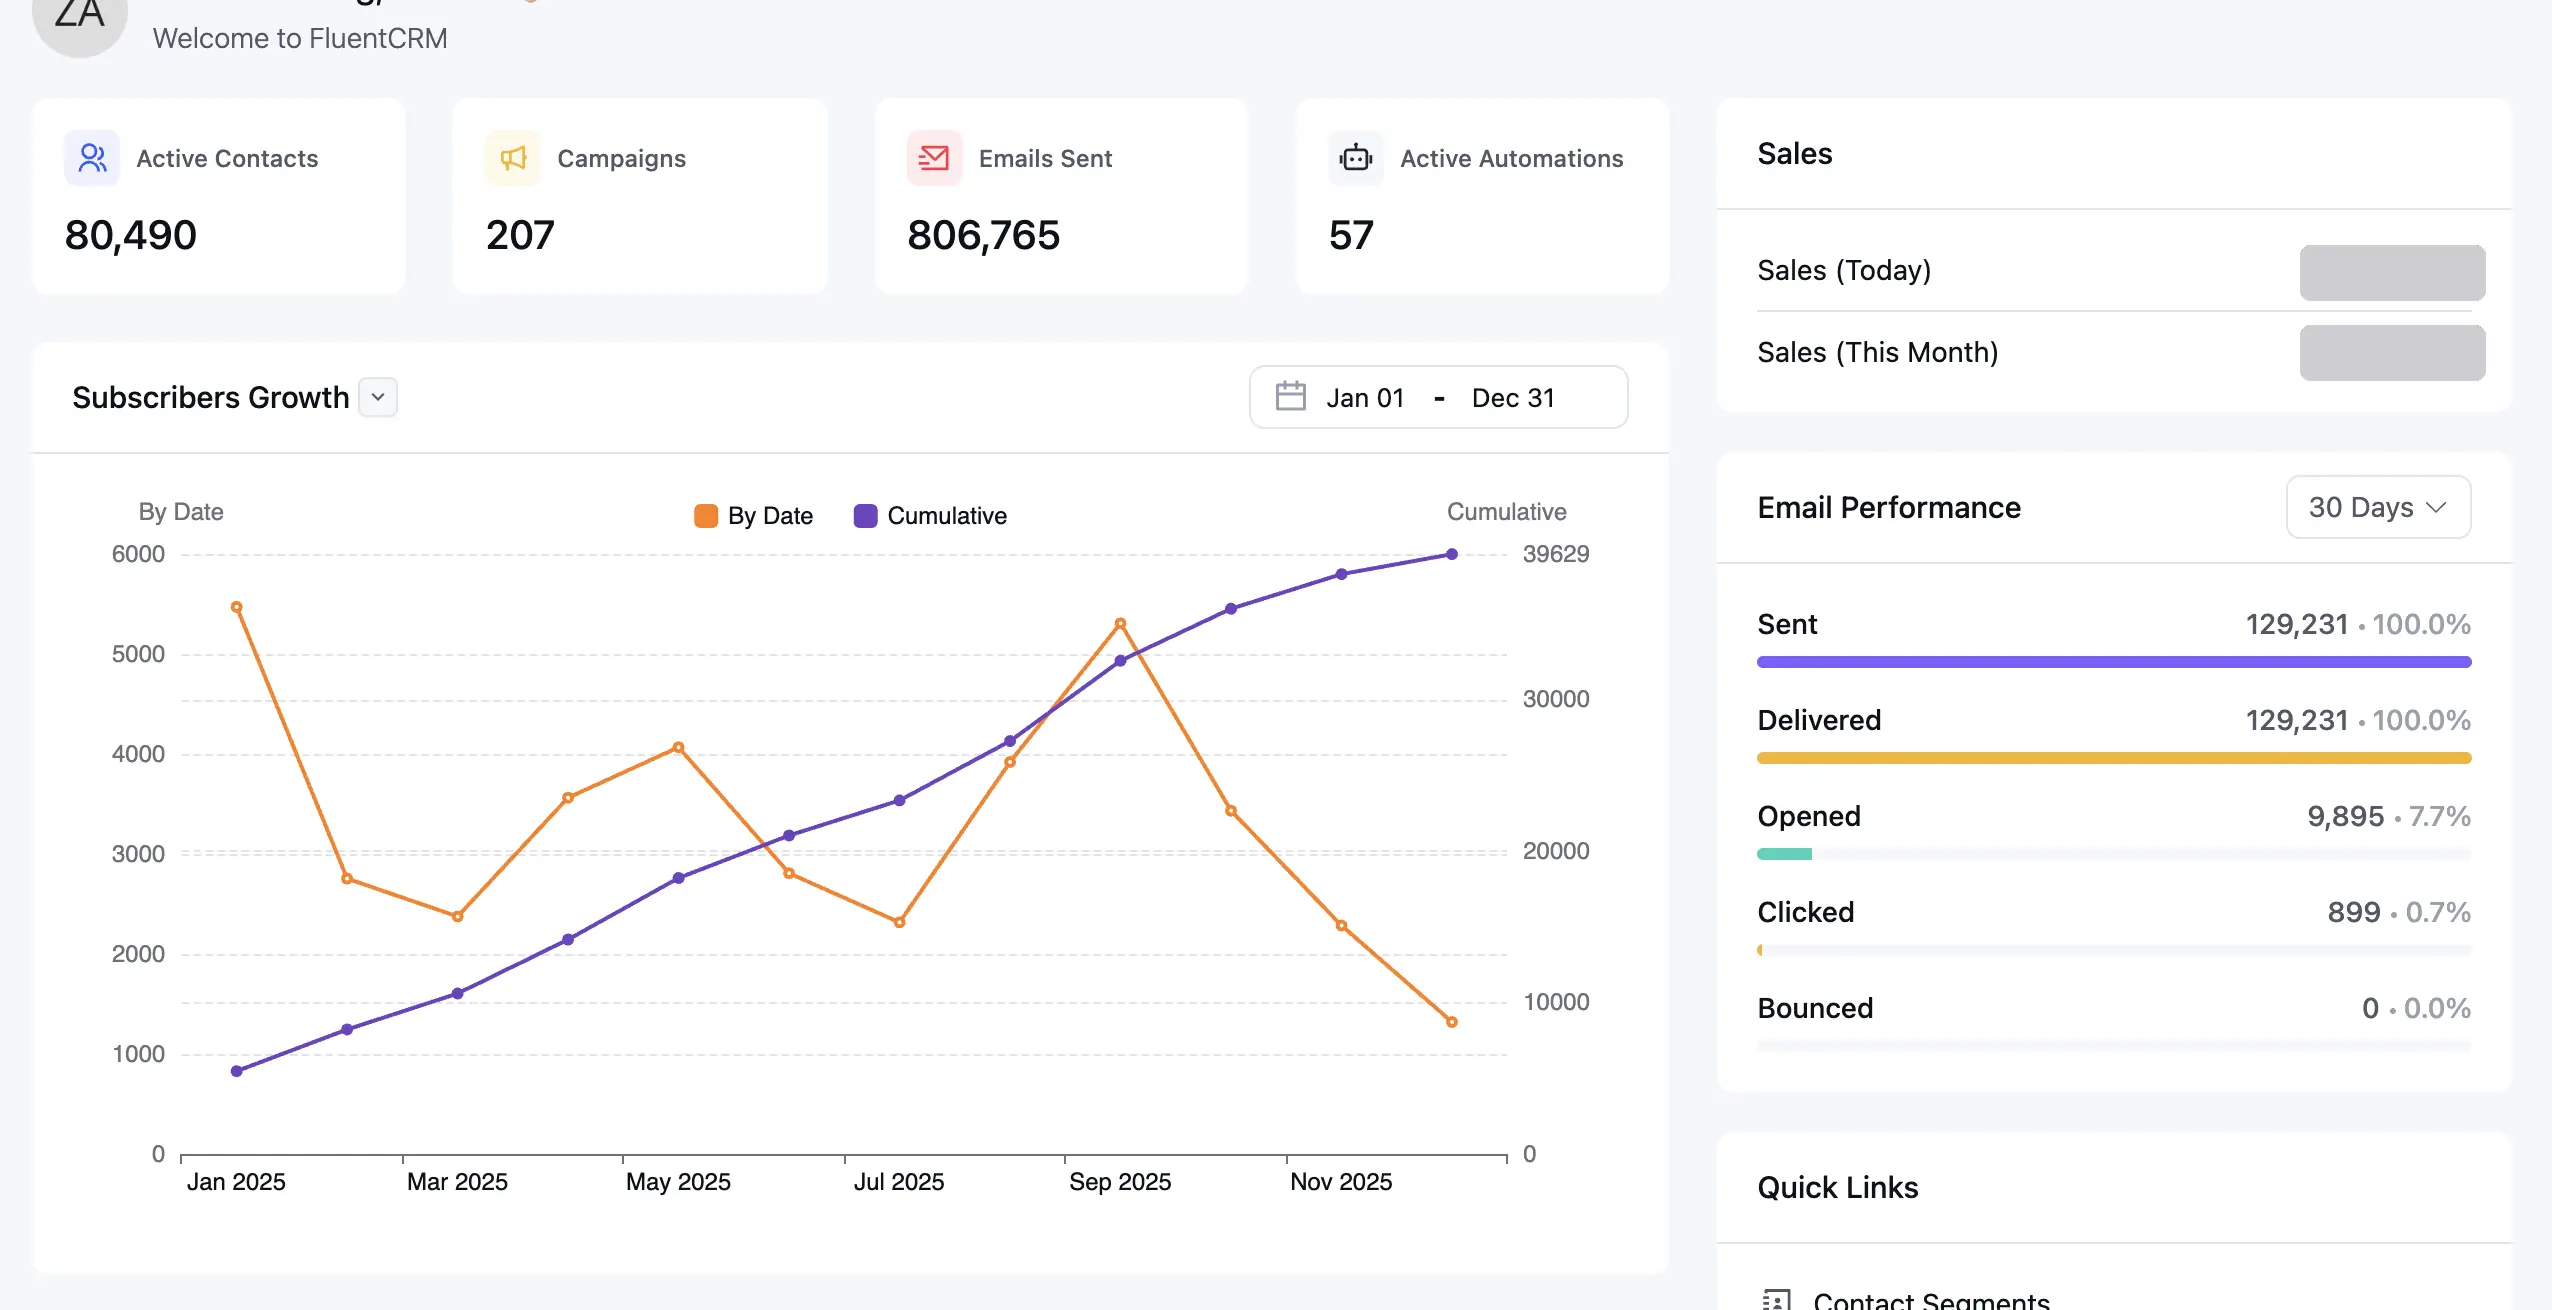Click the Sep 2025 axis label
Screen dimensions: 2552x1310
click(x=1120, y=1182)
